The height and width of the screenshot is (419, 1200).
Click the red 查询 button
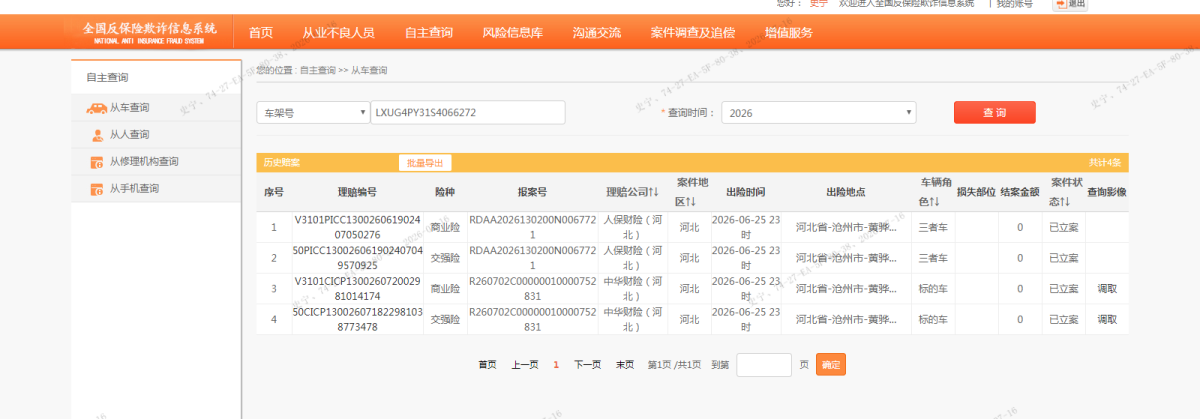995,112
